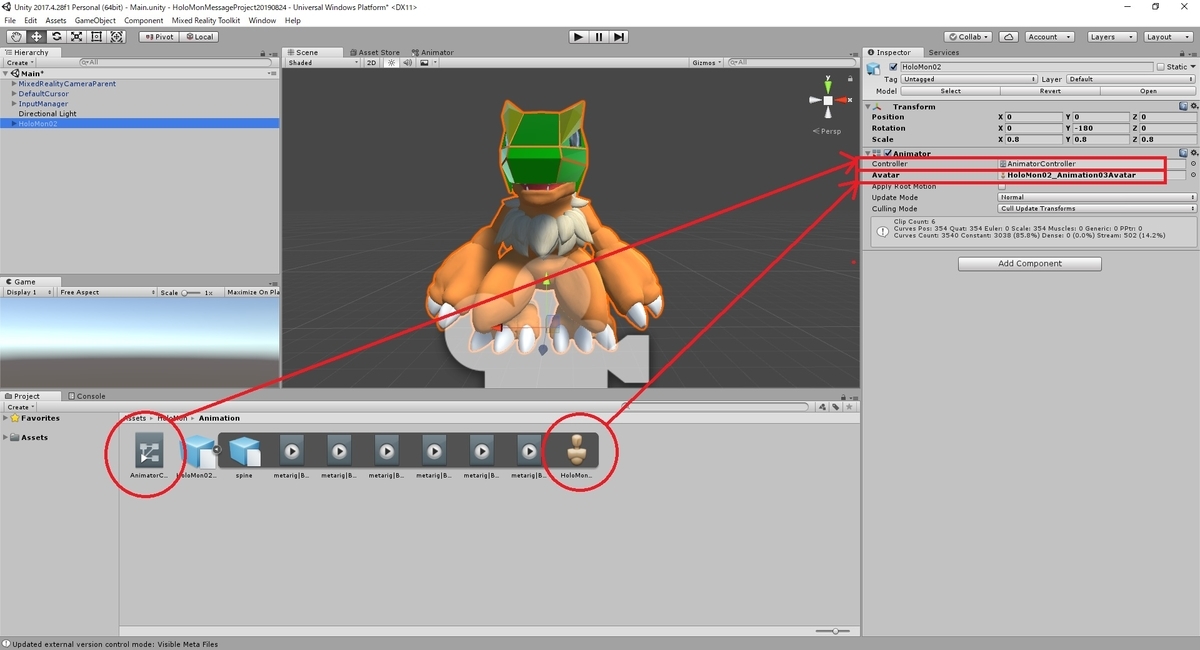
Task: Toggle scene effects image icon
Action: [x=426, y=62]
